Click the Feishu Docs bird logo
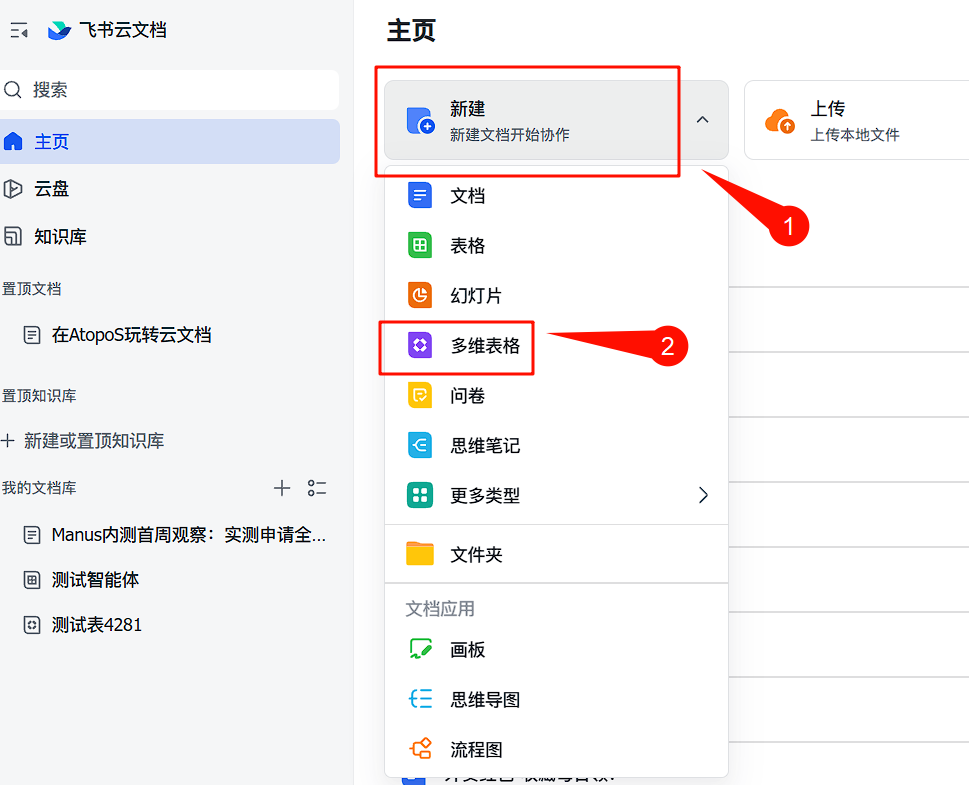969x785 pixels. click(59, 30)
